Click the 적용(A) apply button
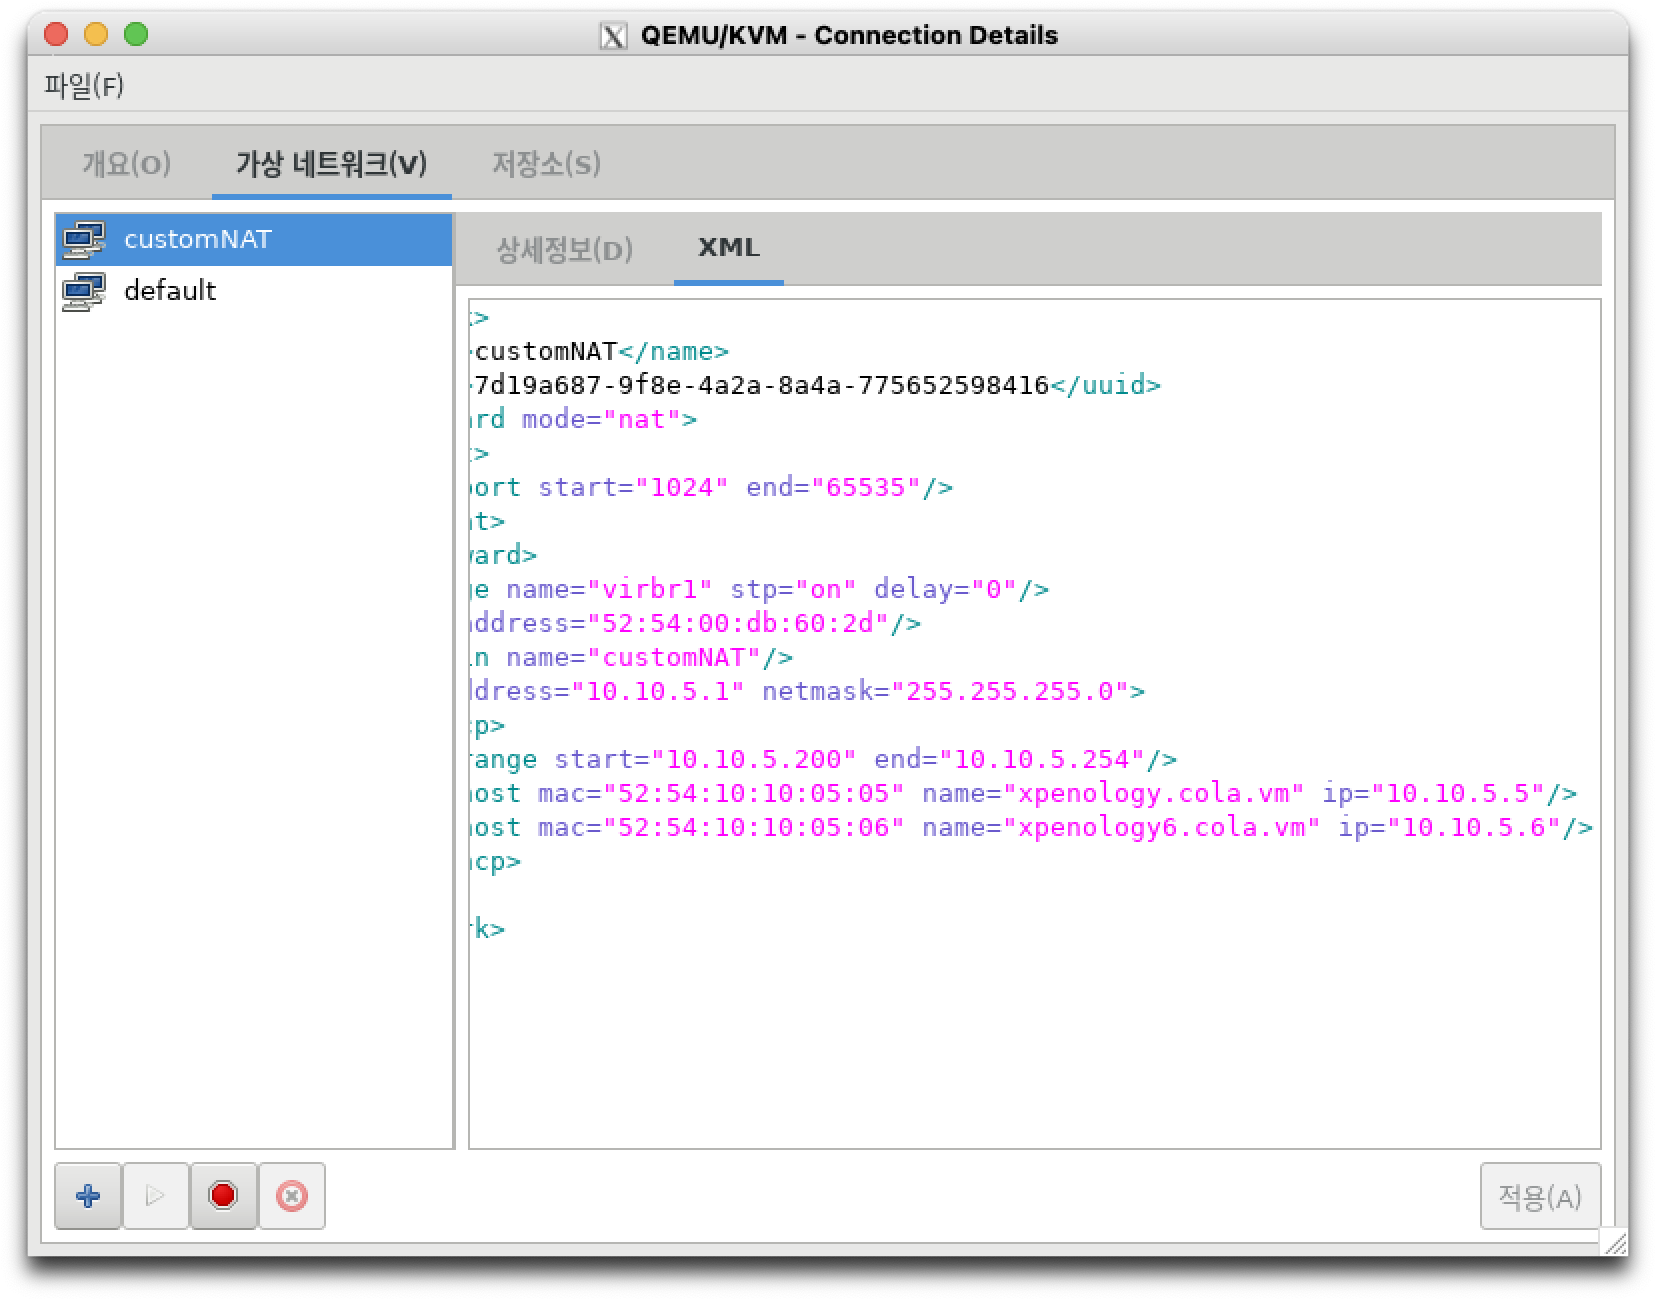The height and width of the screenshot is (1300, 1656). tap(1539, 1195)
